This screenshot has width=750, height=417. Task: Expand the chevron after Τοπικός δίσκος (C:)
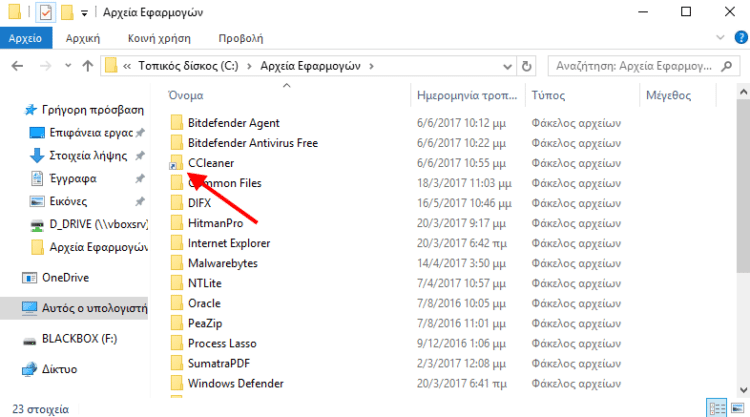(249, 66)
